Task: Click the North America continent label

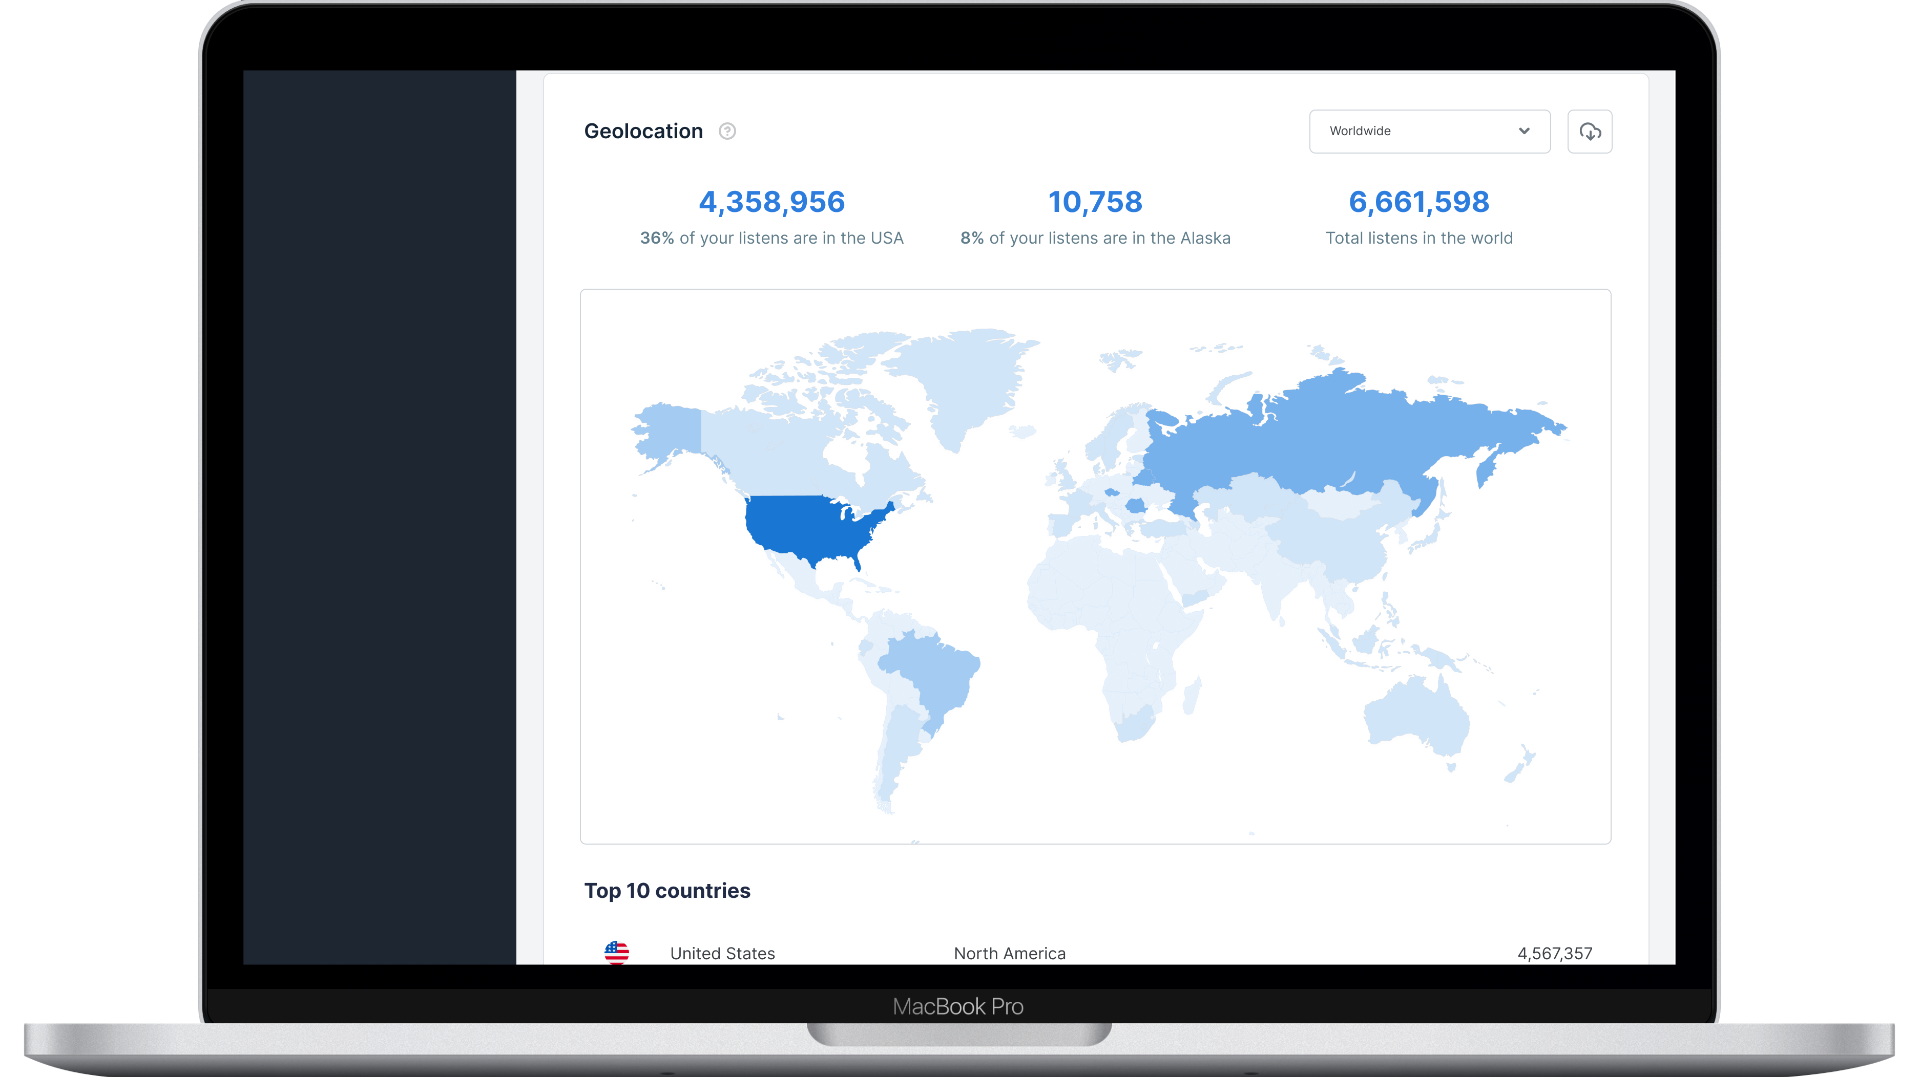Action: click(x=1009, y=953)
